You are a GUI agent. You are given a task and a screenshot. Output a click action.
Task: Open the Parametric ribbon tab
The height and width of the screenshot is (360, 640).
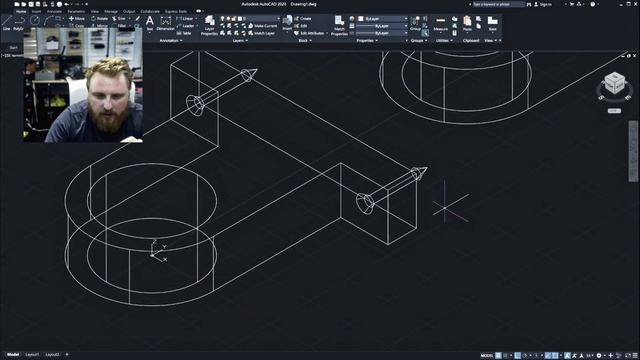[76, 11]
